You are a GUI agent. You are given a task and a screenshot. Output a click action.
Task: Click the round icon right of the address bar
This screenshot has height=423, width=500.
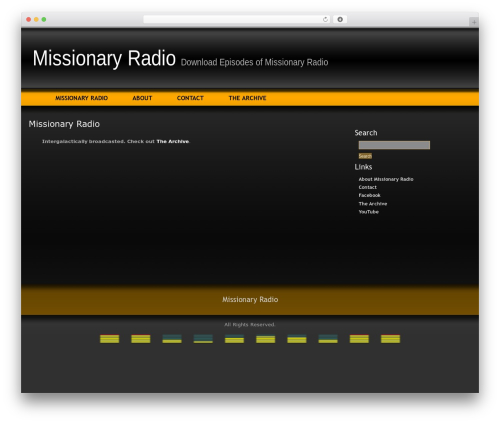point(340,19)
